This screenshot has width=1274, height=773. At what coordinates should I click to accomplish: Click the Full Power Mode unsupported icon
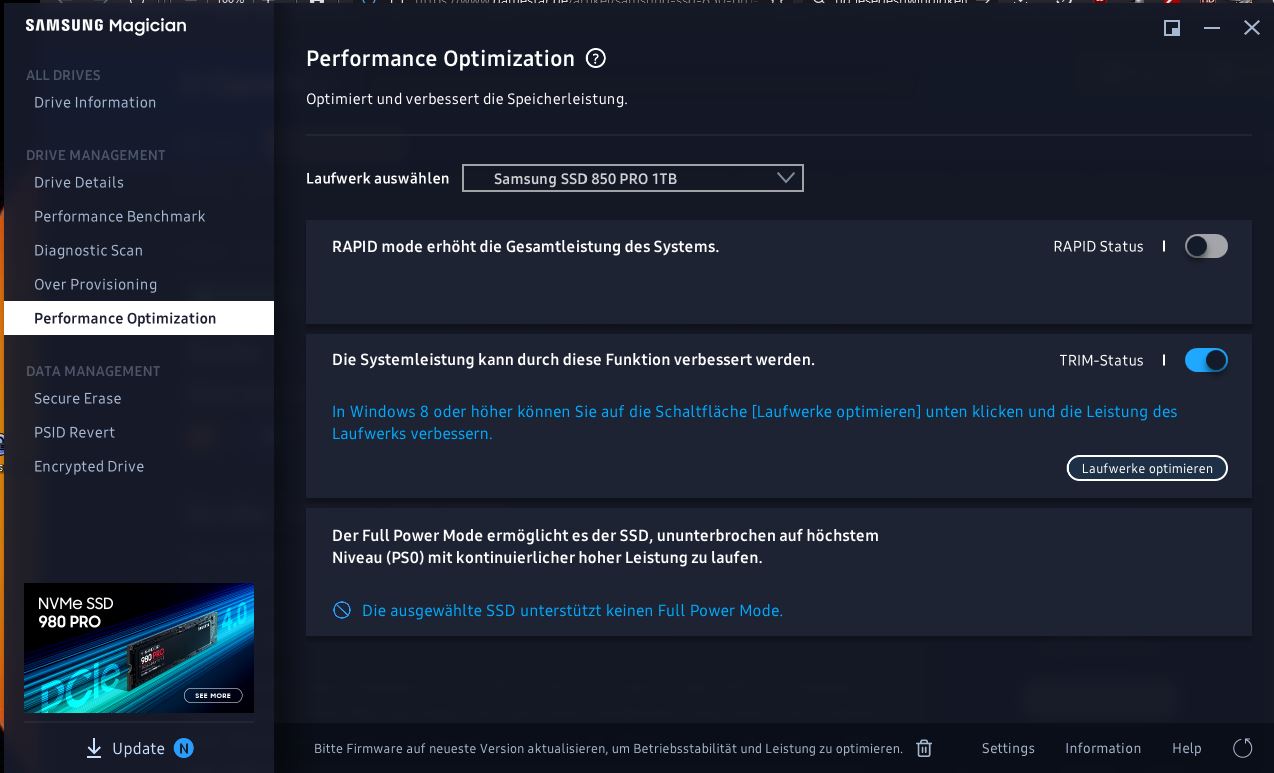342,610
